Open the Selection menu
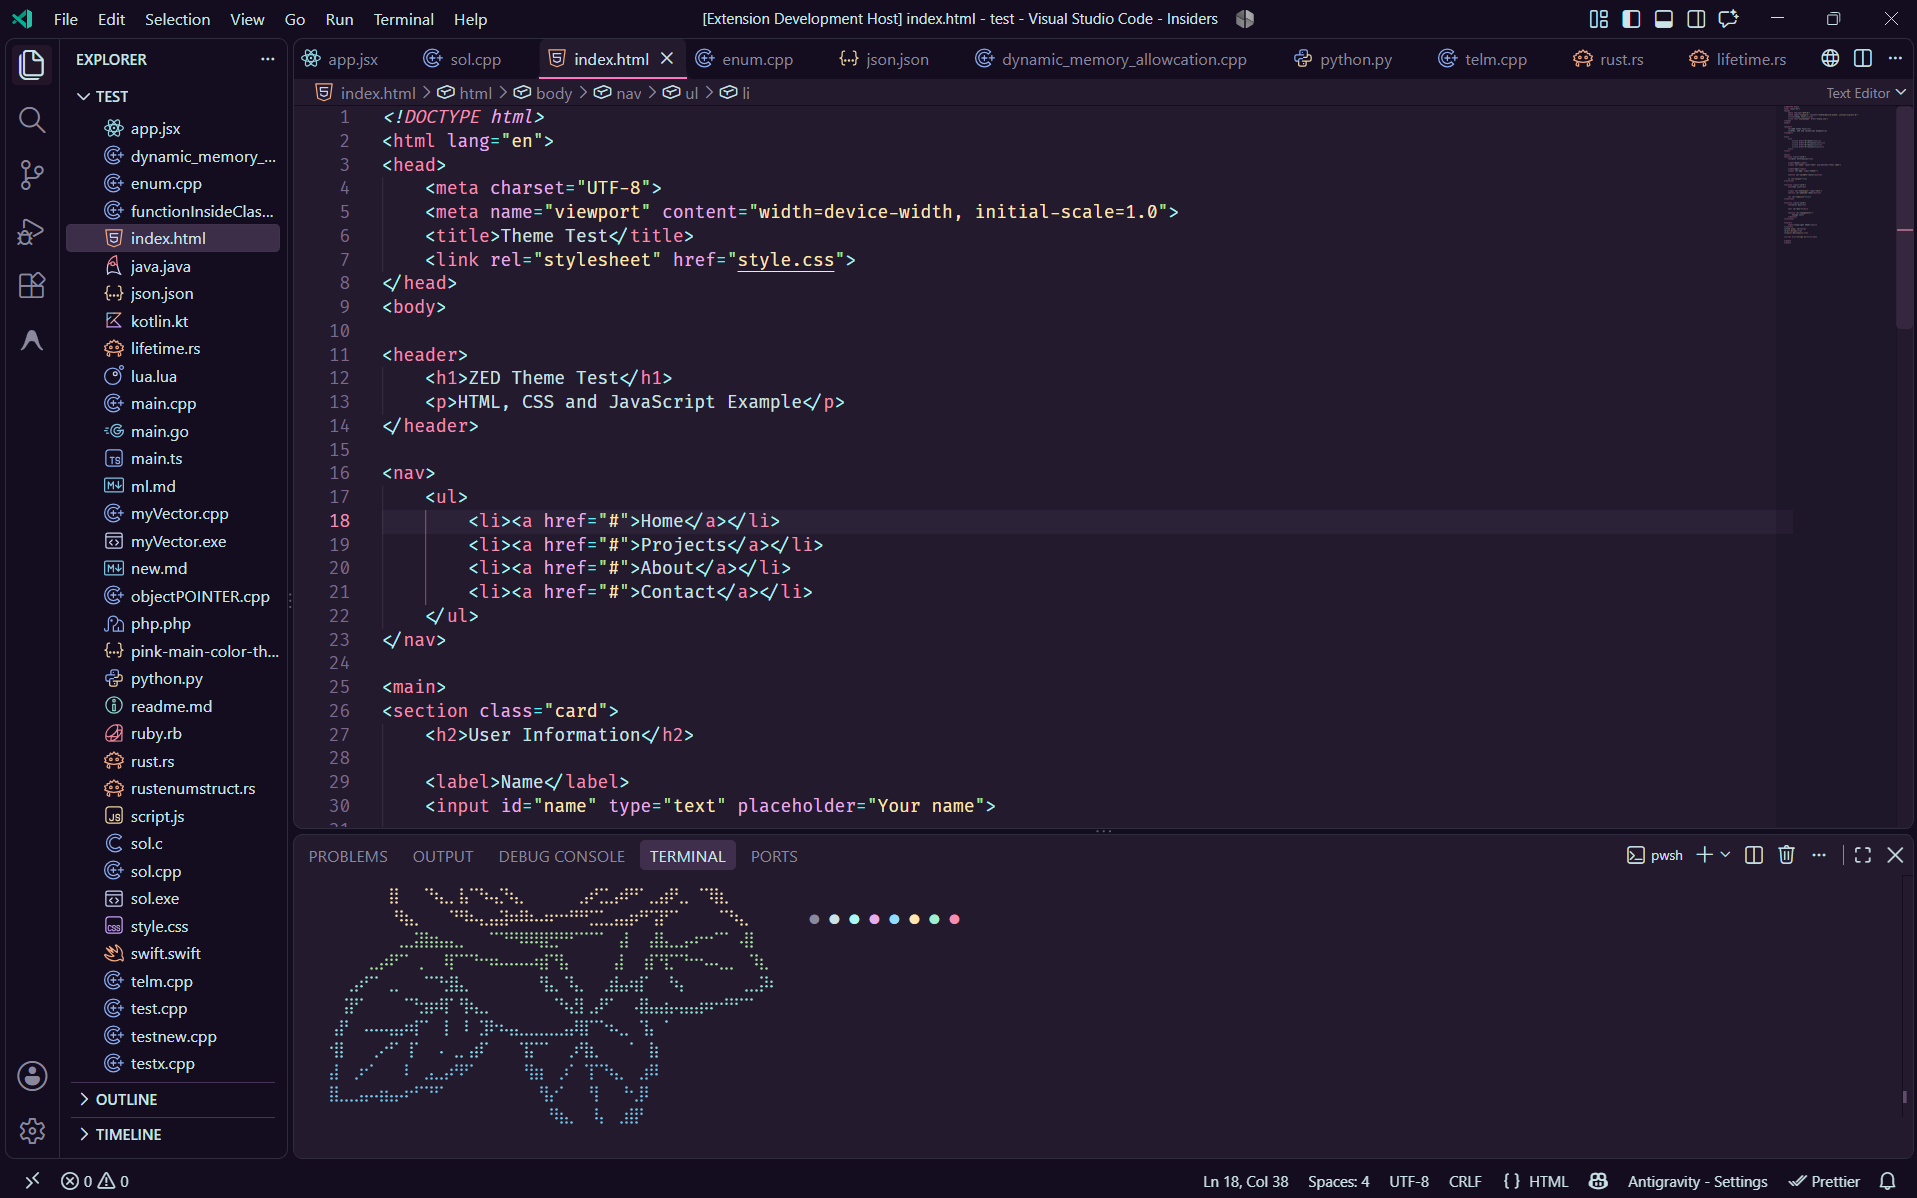The height and width of the screenshot is (1198, 1917). pos(177,19)
